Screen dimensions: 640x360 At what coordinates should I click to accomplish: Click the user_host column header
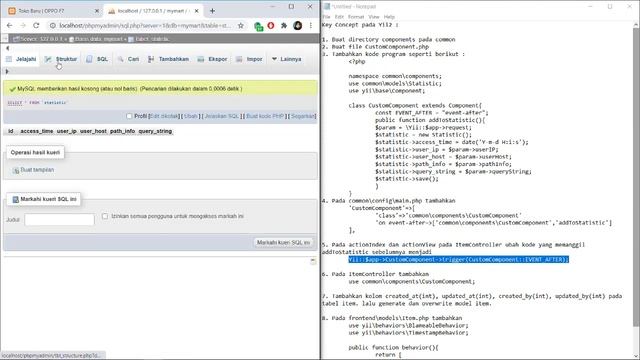(93, 131)
